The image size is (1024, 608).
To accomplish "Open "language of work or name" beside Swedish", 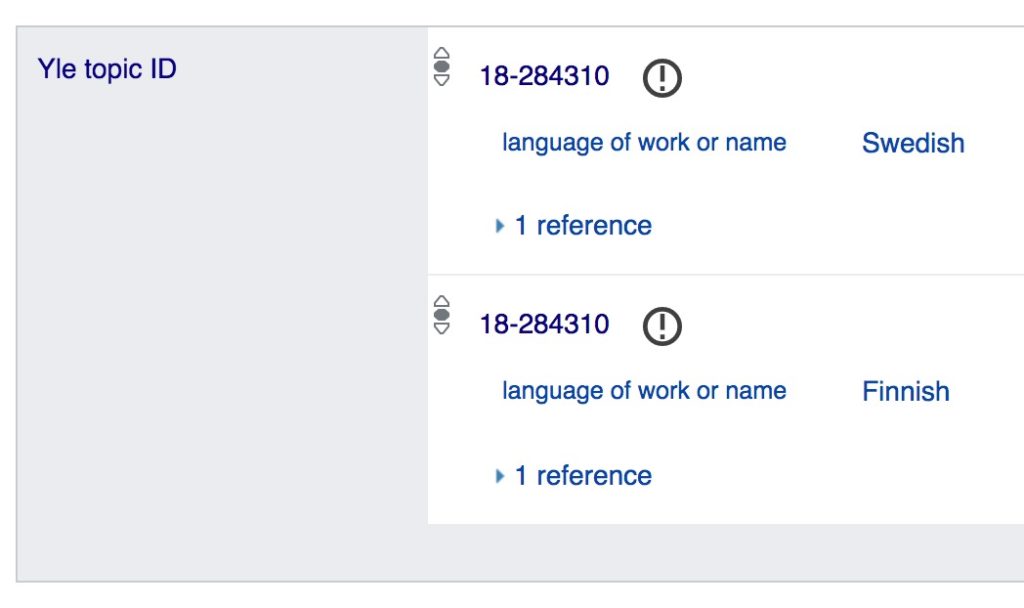I will coord(644,142).
